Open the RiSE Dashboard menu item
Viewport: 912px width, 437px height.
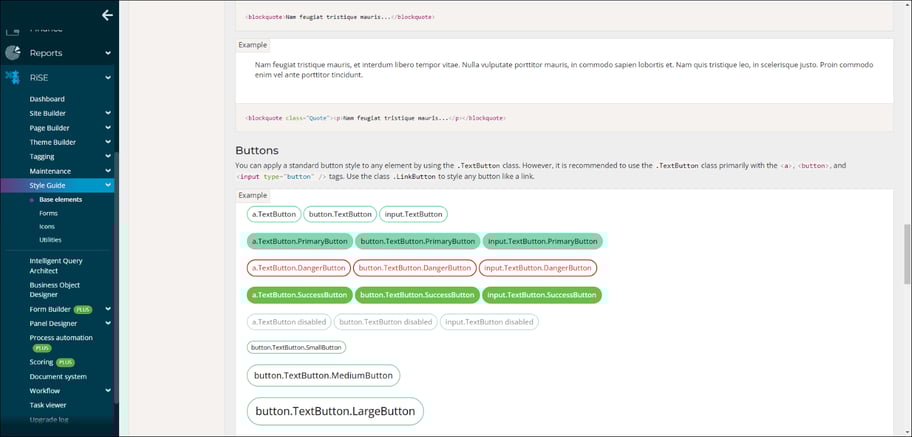point(47,99)
